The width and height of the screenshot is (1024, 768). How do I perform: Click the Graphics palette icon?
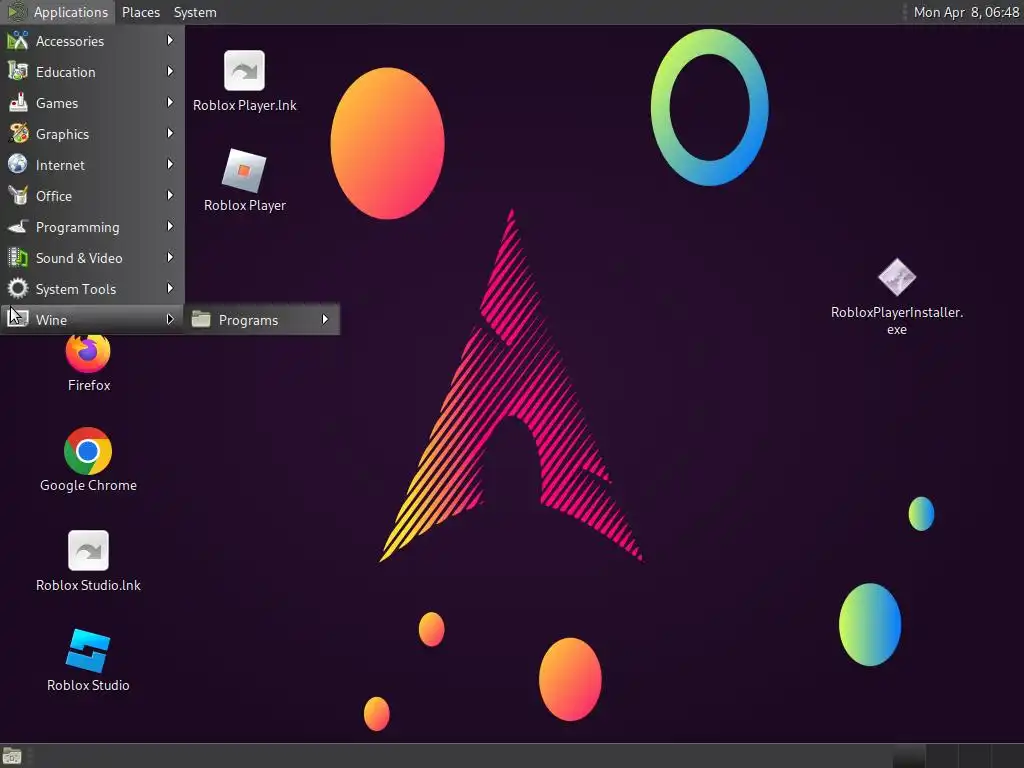coord(18,134)
